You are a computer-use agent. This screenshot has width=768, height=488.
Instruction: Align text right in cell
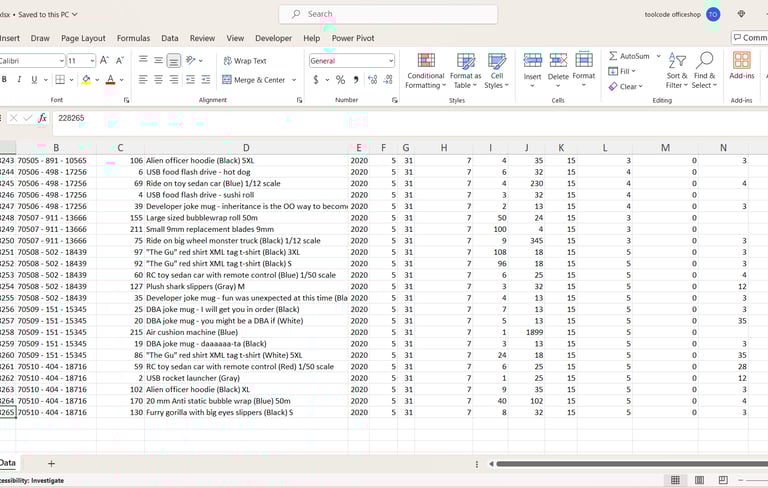click(173, 79)
